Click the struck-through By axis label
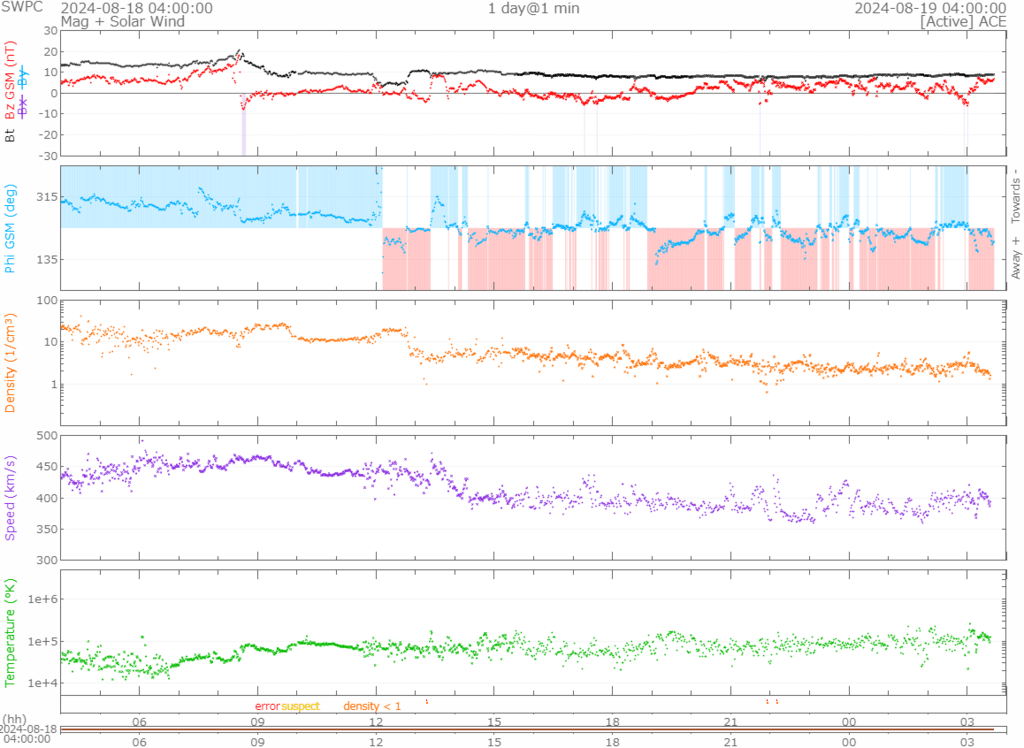The height and width of the screenshot is (748, 1024). click(x=23, y=77)
